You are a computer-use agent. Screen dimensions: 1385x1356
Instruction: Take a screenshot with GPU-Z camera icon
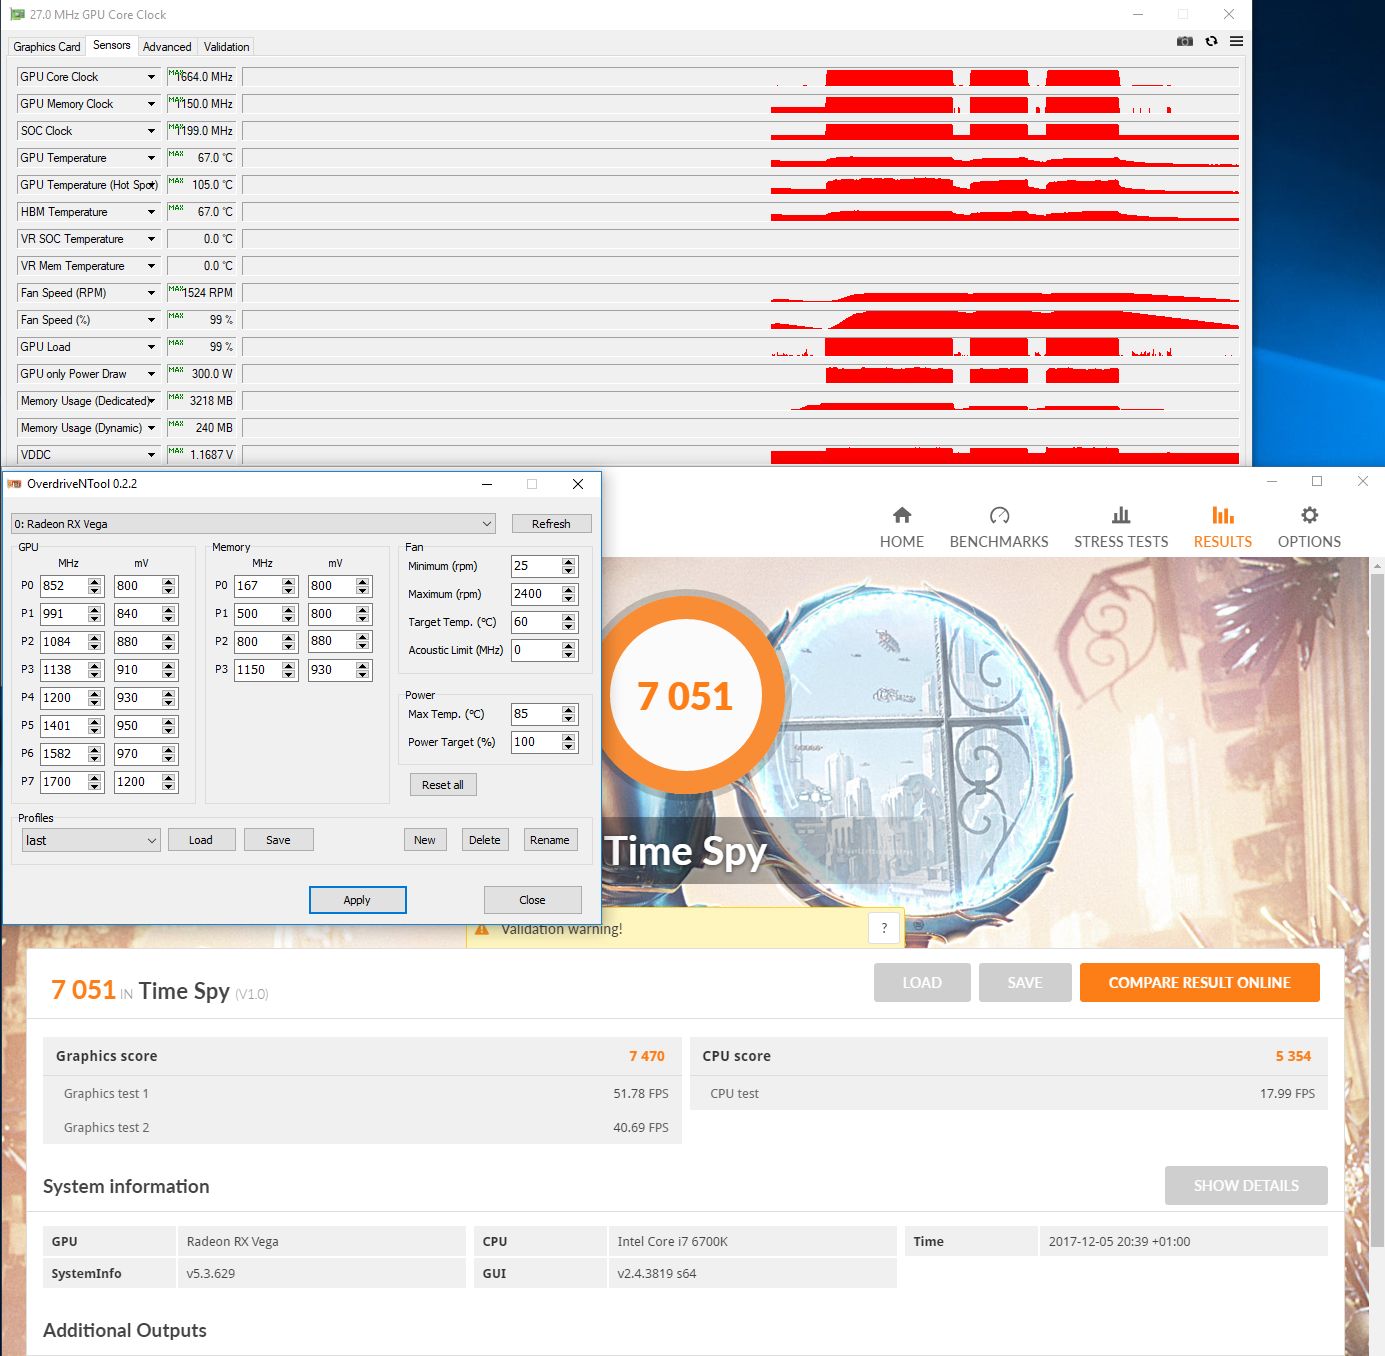point(1184,41)
